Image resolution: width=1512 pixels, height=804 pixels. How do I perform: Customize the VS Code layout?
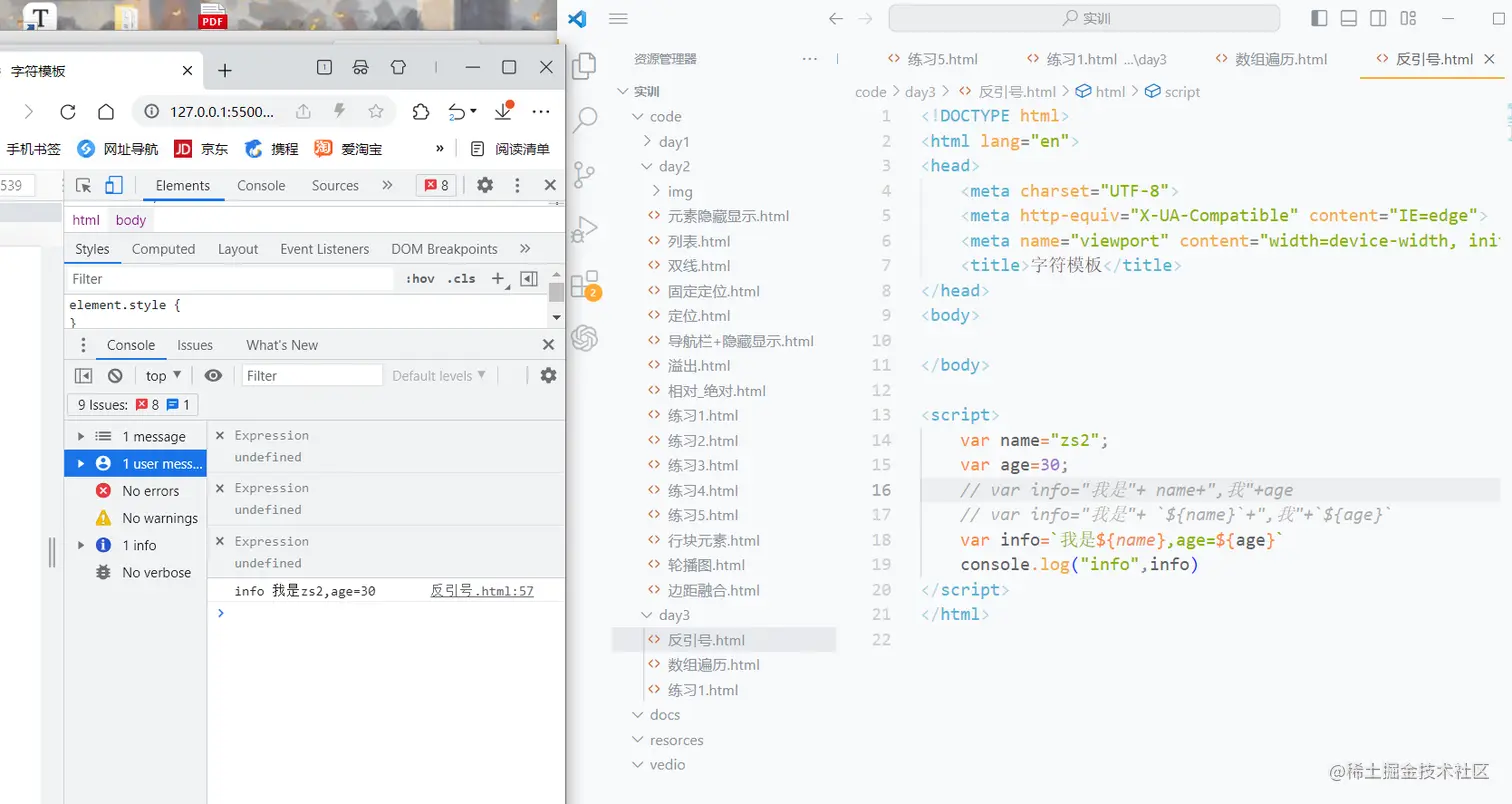click(1408, 18)
